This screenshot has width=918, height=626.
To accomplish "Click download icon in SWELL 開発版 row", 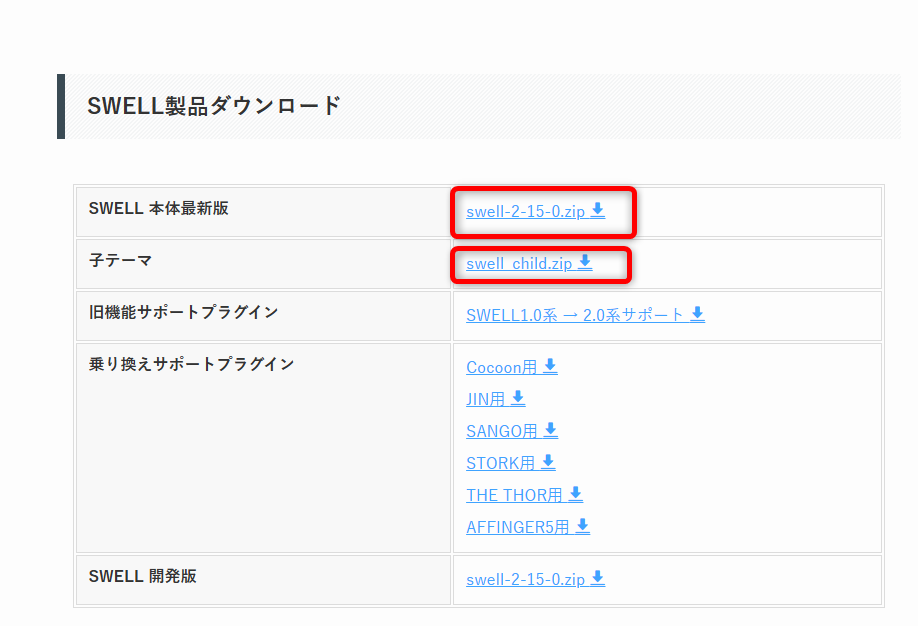I will click(598, 577).
